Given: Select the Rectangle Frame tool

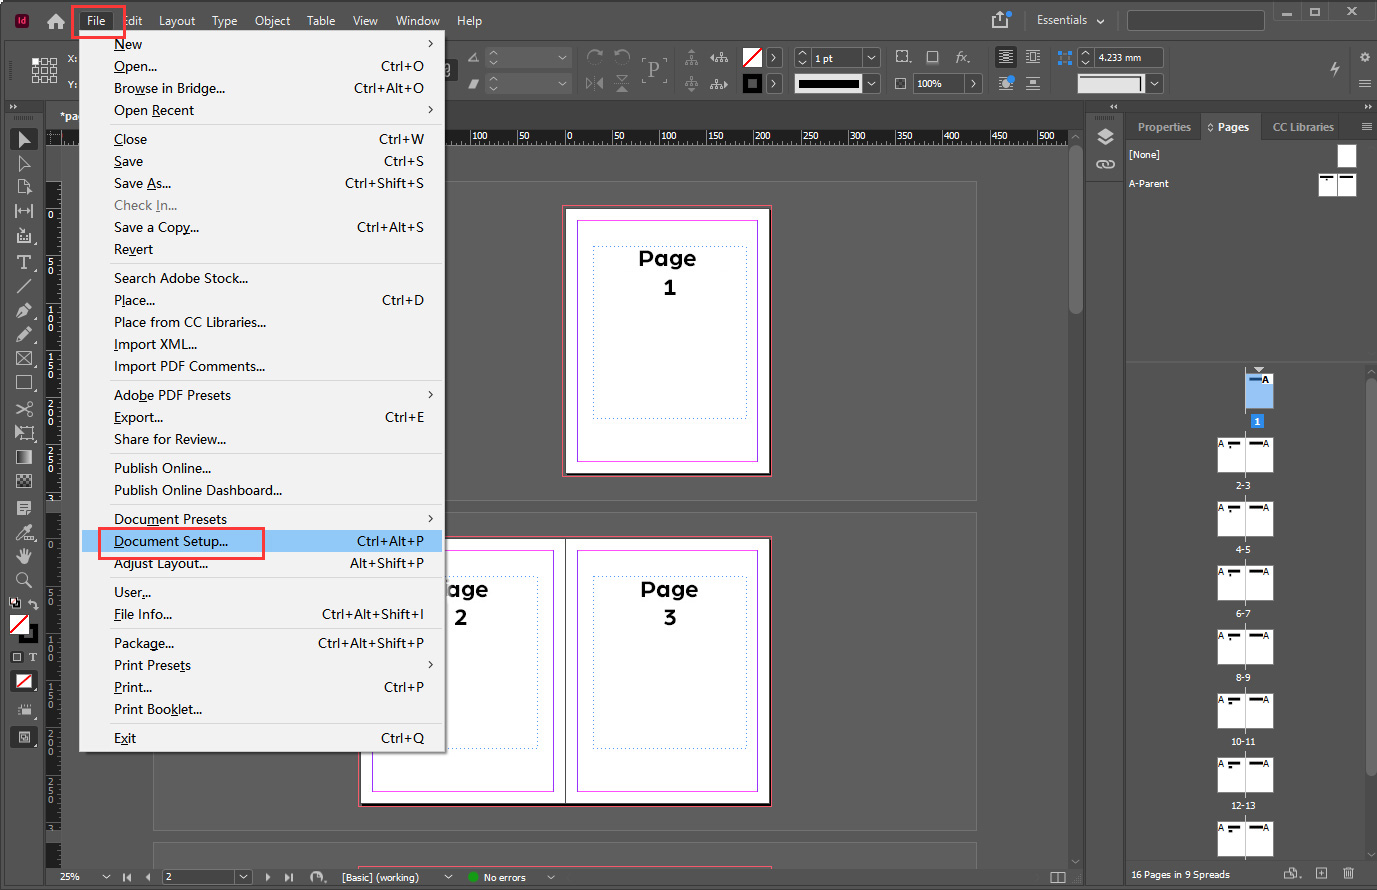Looking at the screenshot, I should 24,358.
